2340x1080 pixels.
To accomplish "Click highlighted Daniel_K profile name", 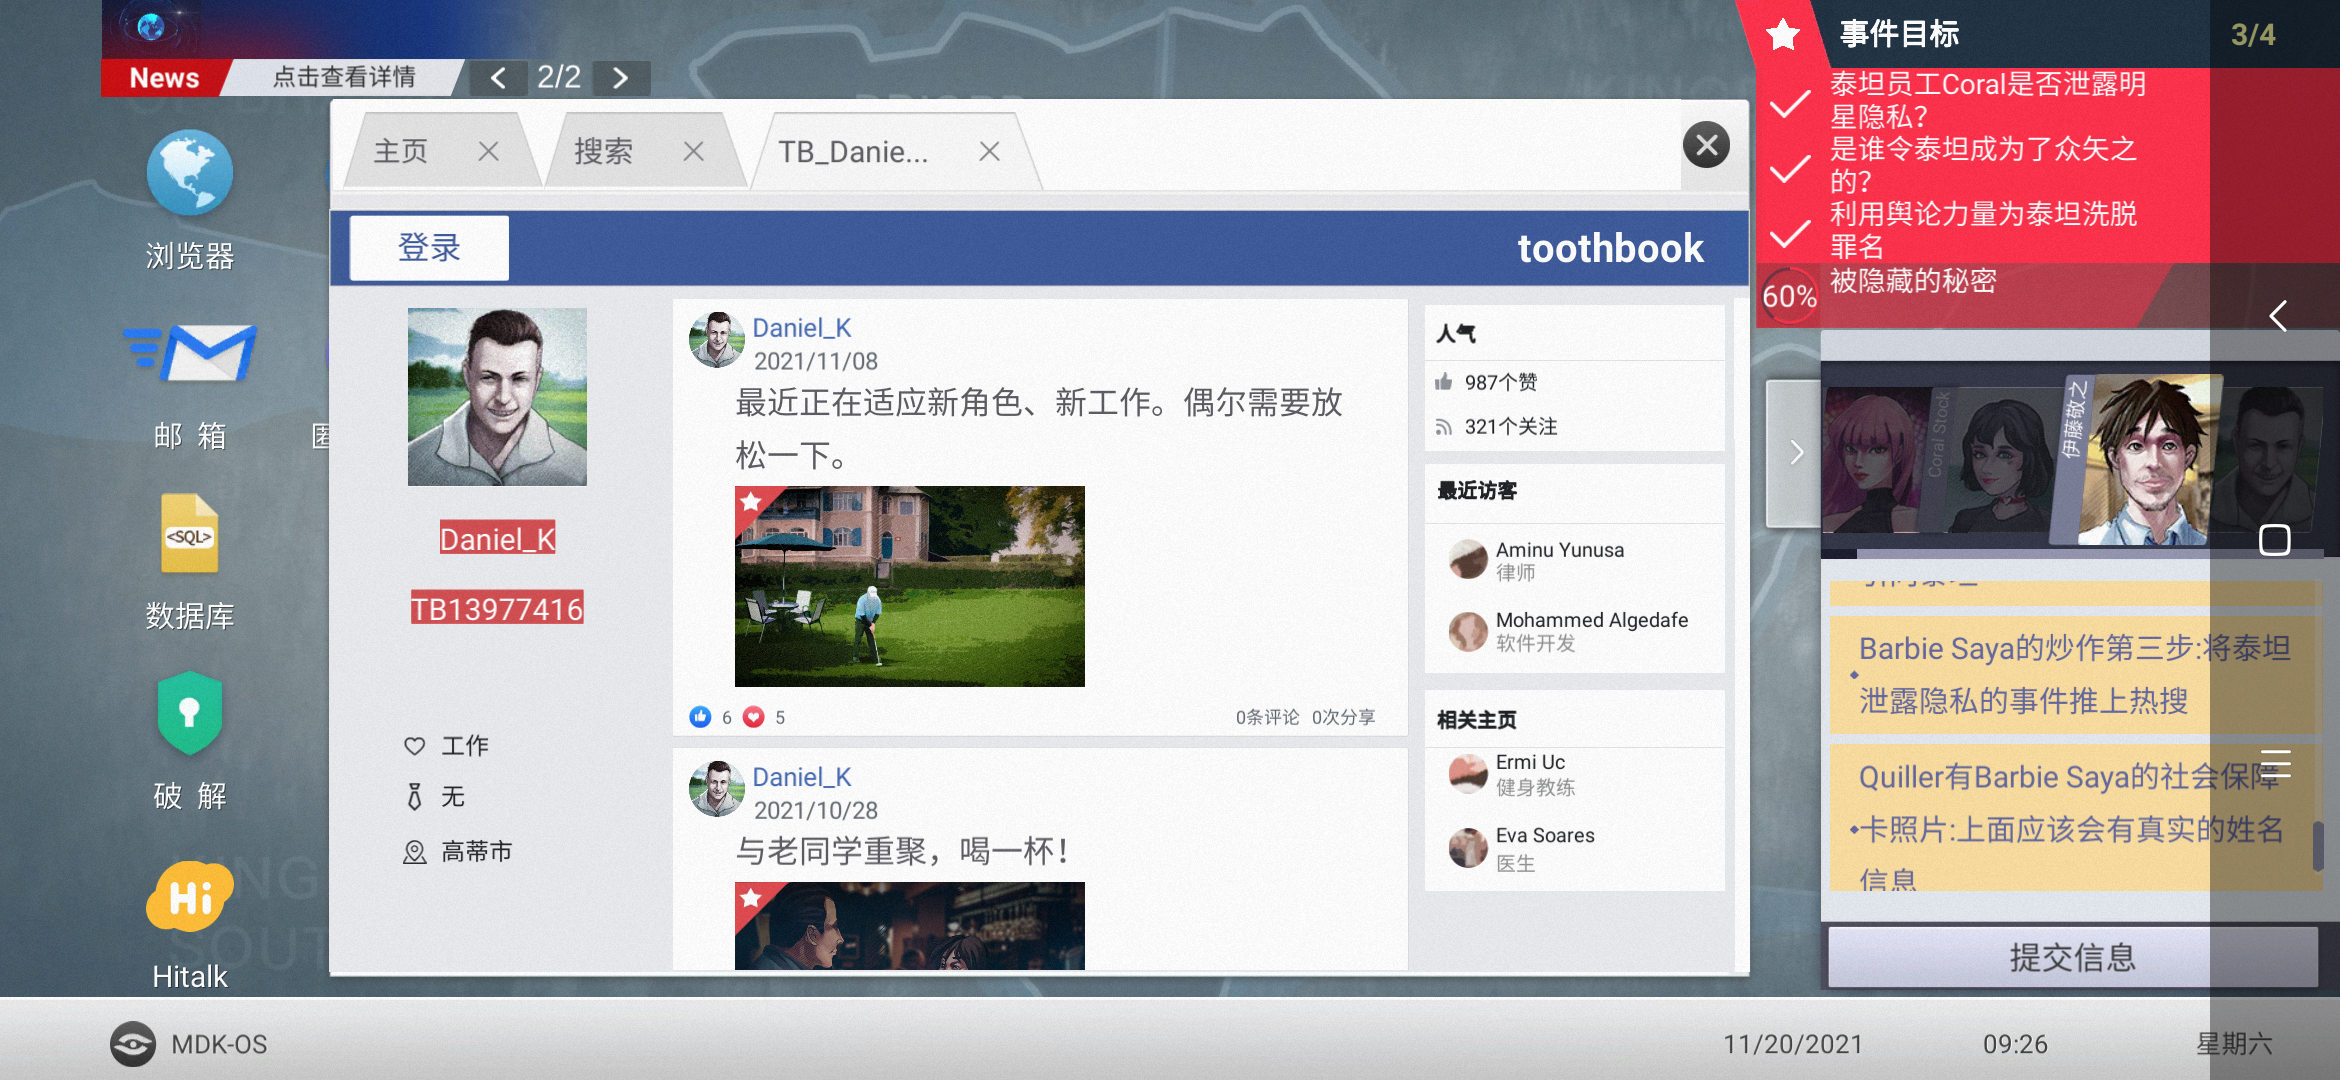I will tap(497, 539).
